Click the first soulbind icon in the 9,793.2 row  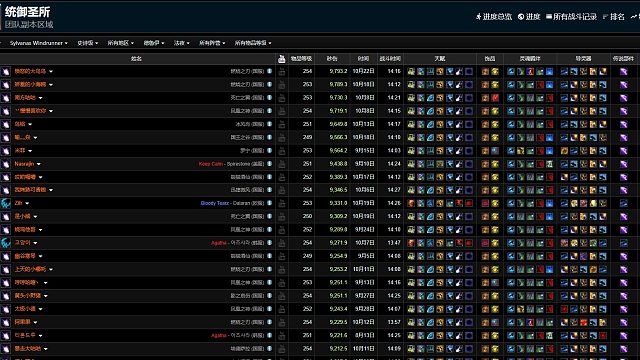click(x=511, y=71)
